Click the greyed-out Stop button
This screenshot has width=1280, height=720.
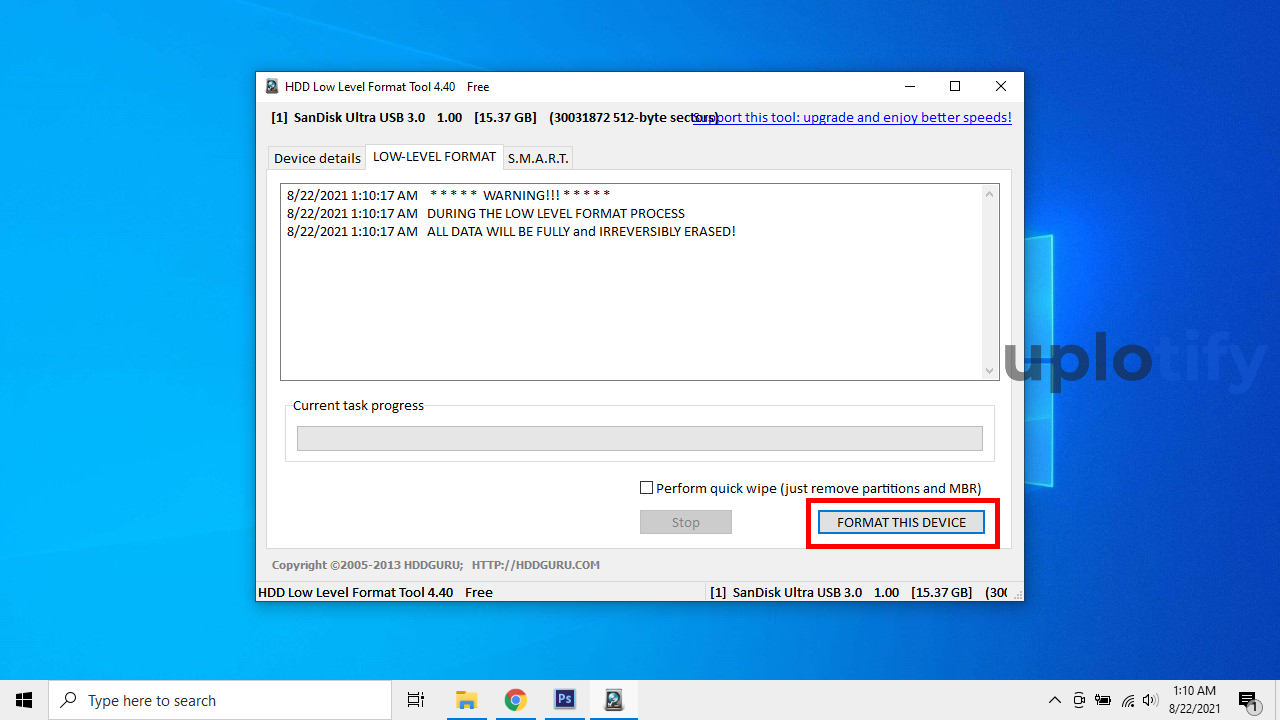[x=686, y=522]
